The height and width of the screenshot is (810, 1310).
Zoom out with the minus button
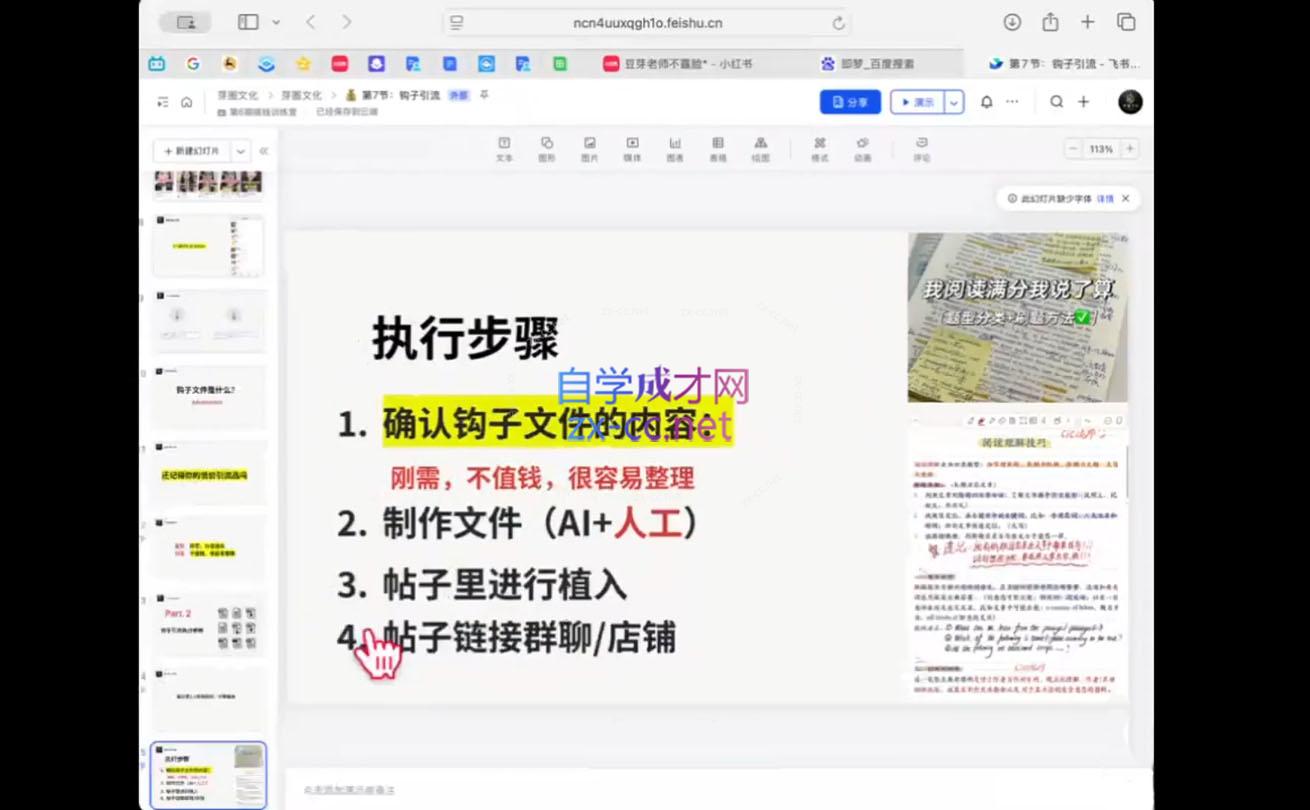coord(1073,149)
